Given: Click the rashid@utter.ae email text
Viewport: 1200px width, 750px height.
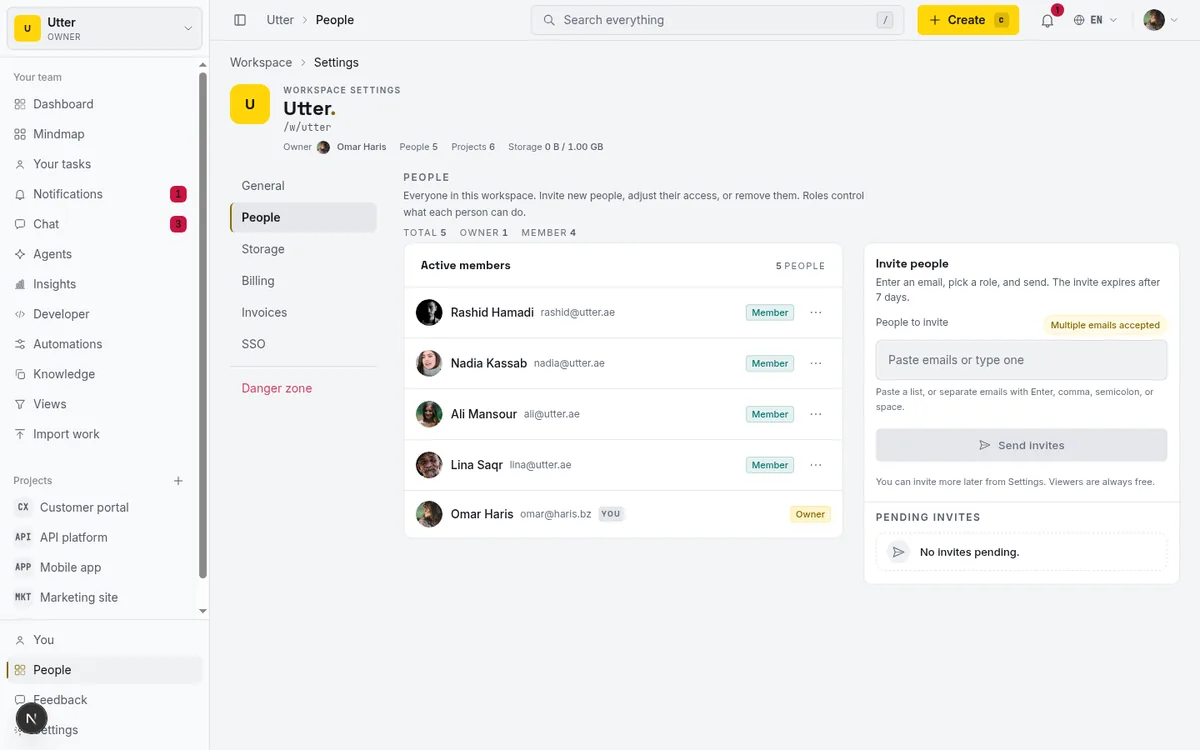Looking at the screenshot, I should pos(578,313).
